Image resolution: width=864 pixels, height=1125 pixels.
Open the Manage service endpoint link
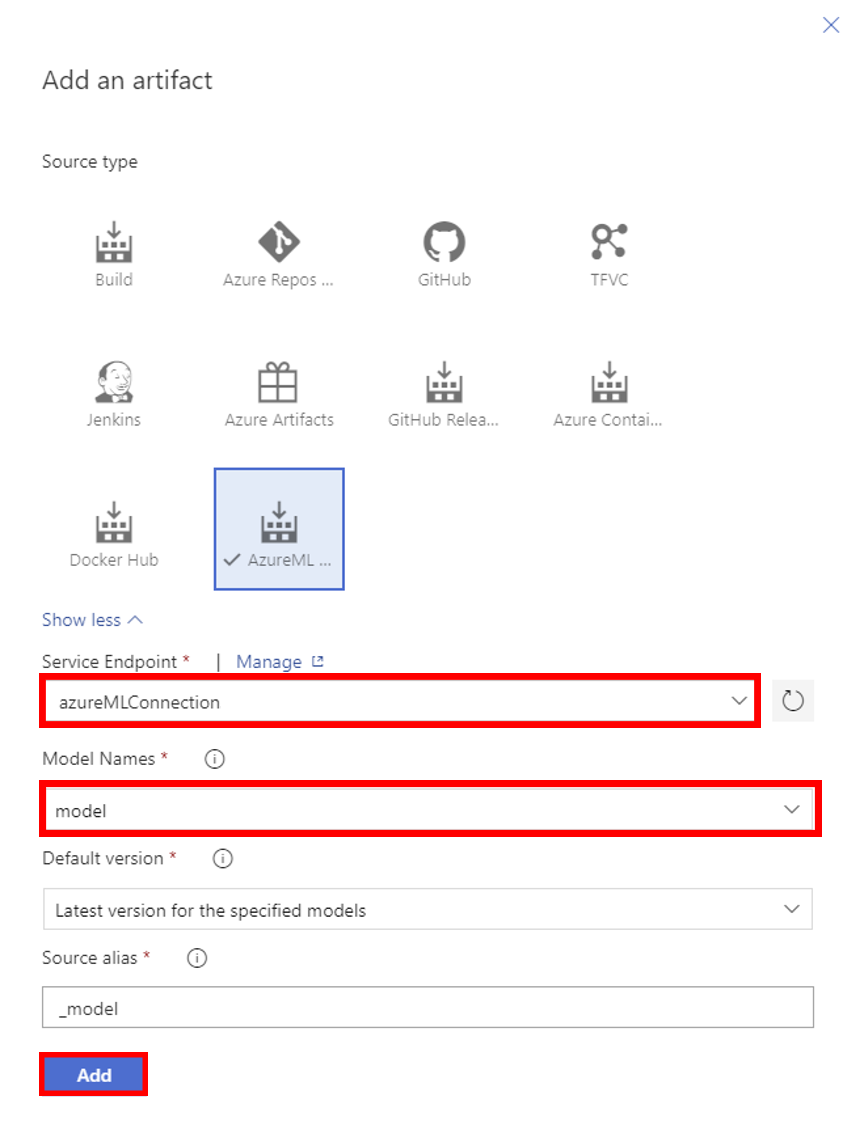pyautogui.click(x=279, y=662)
